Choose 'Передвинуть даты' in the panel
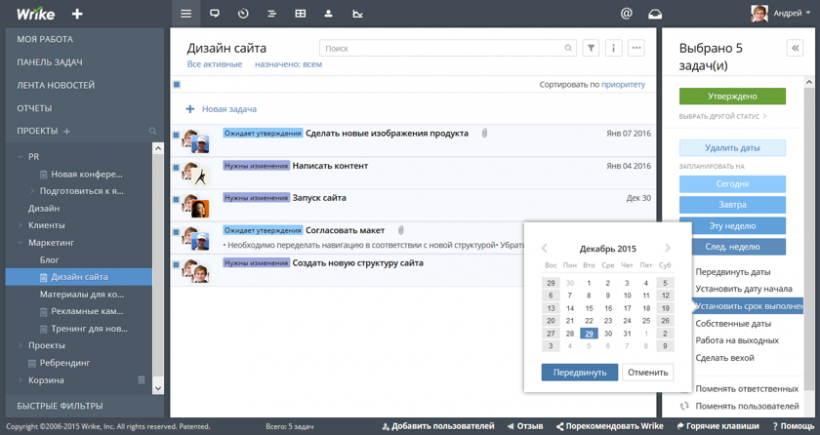The image size is (820, 435). tap(732, 271)
